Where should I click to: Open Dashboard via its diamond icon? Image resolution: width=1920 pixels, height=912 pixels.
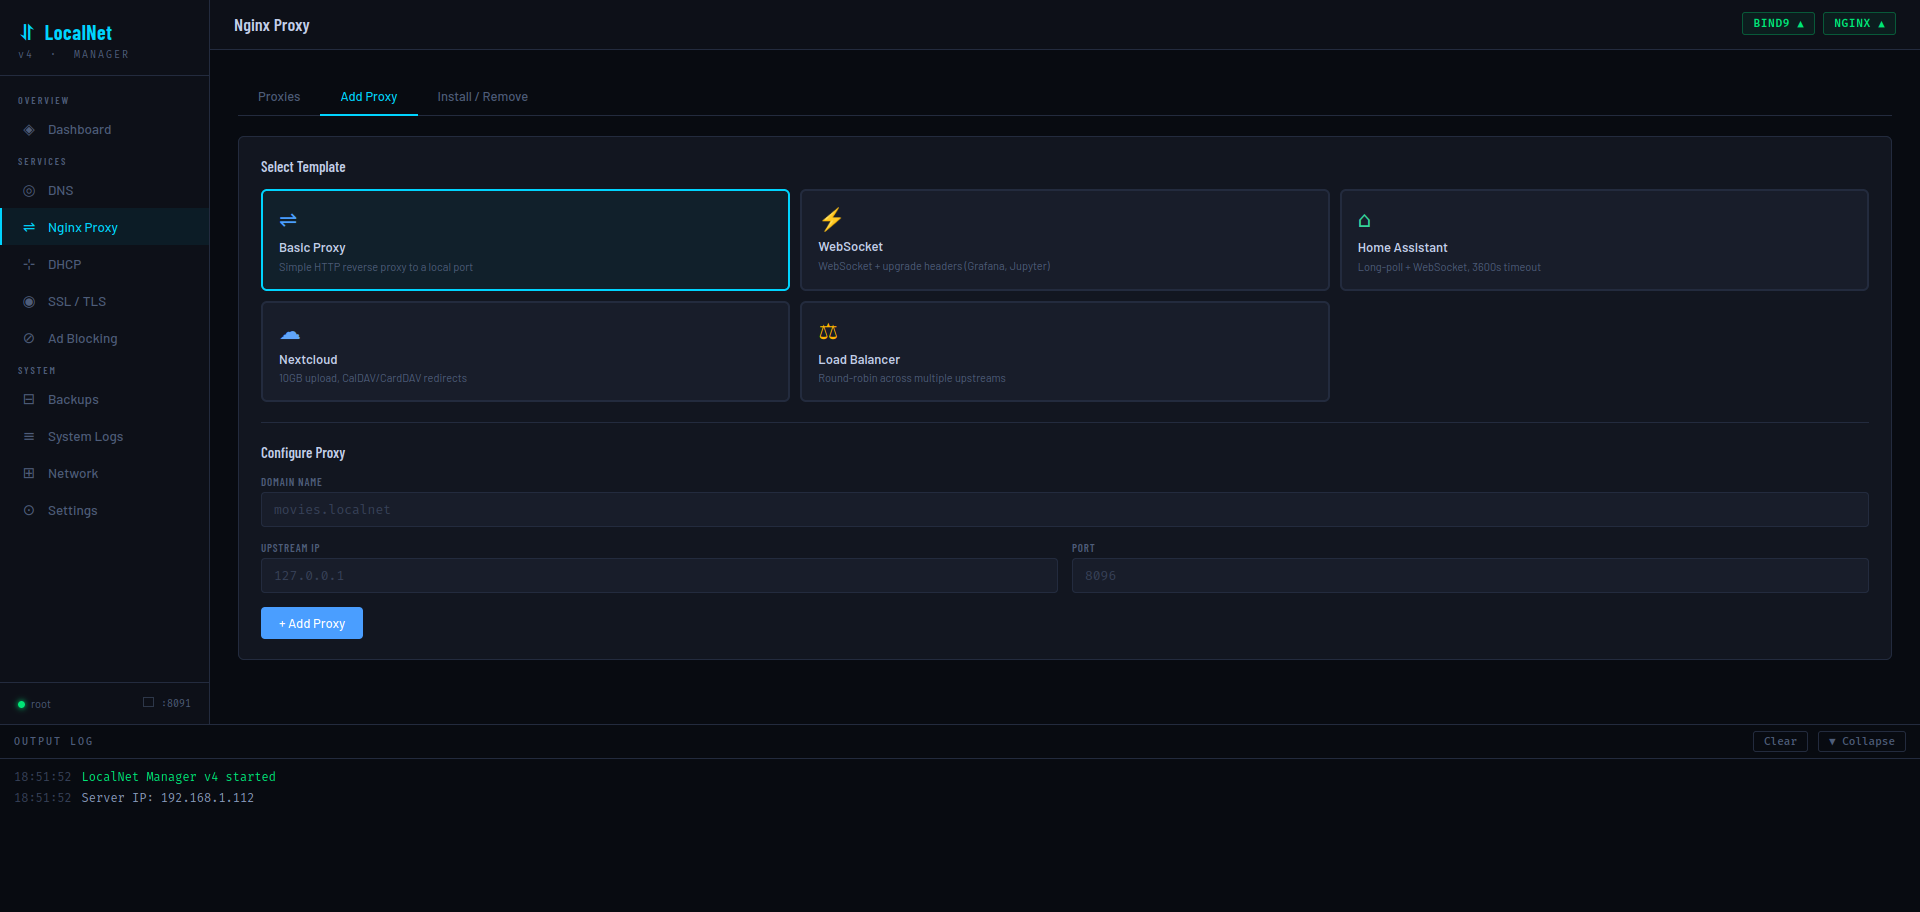click(x=29, y=130)
